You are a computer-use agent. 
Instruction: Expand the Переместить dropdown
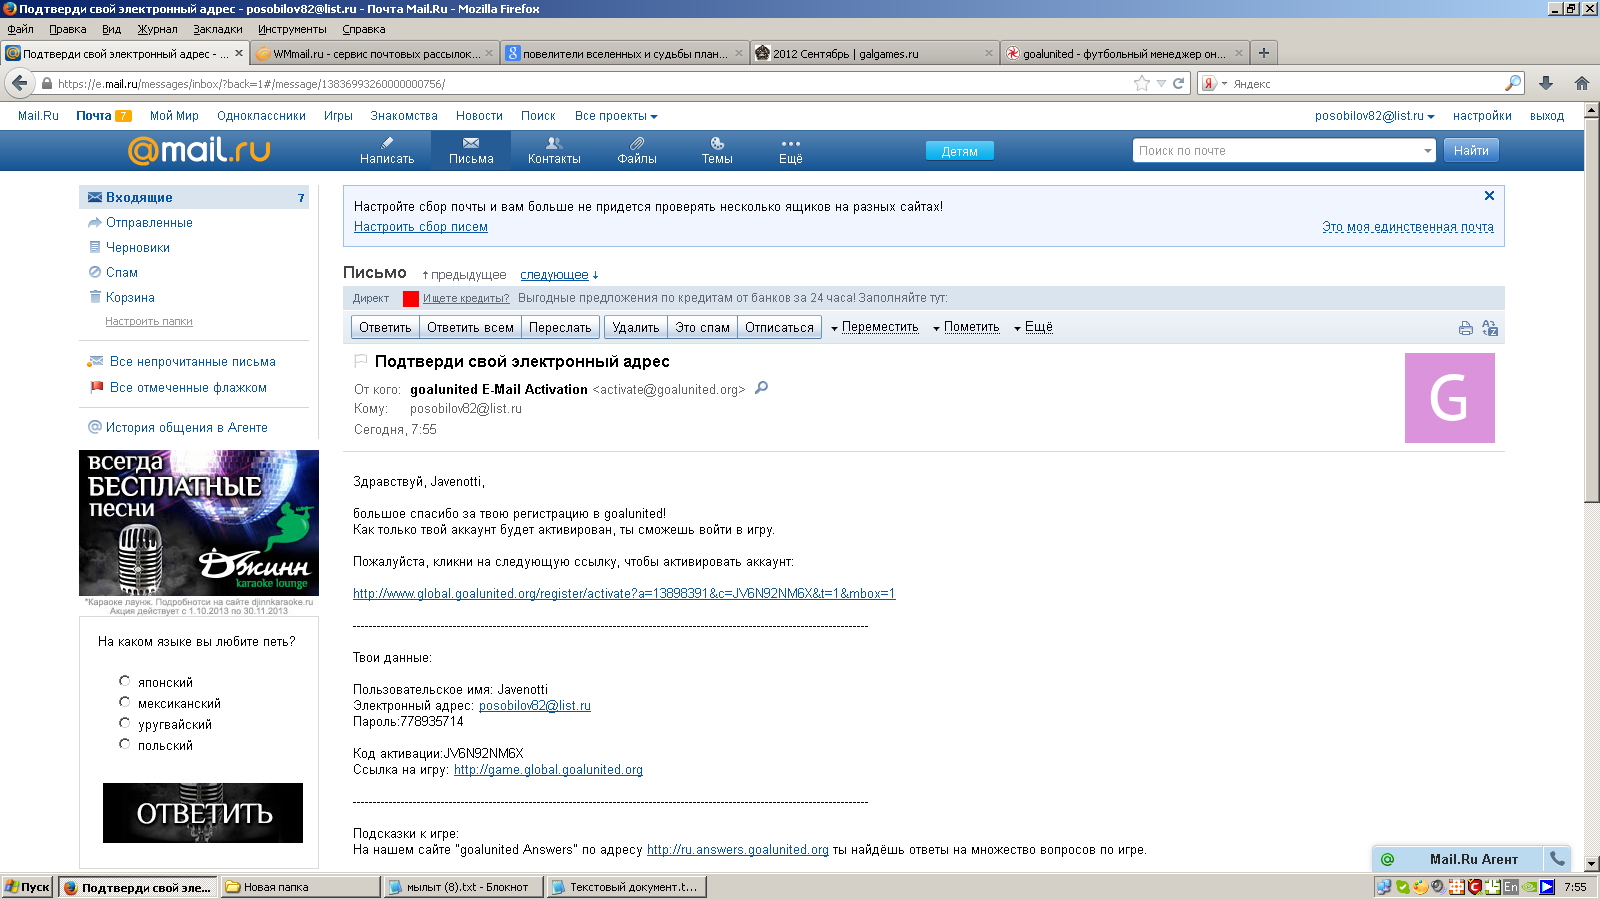click(x=875, y=327)
